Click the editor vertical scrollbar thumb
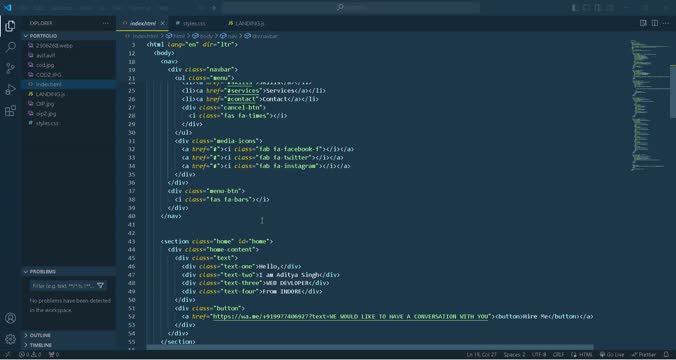Viewport: 676px width, 360px height. coord(673,91)
